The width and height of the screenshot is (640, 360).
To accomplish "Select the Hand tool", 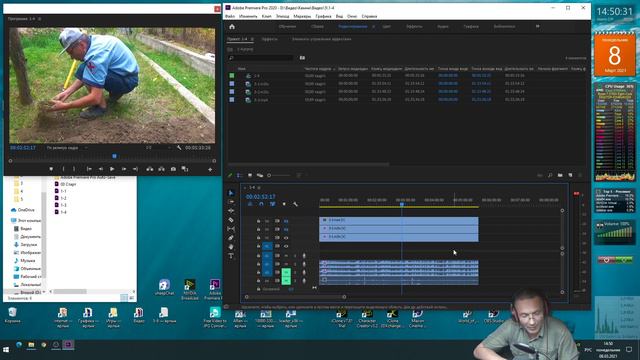I will [x=231, y=247].
